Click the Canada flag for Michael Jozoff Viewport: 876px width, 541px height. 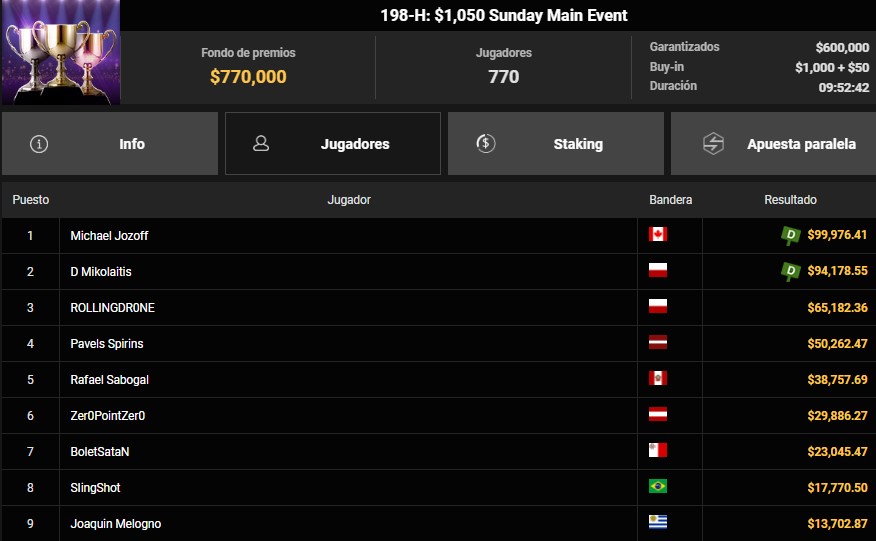[658, 234]
